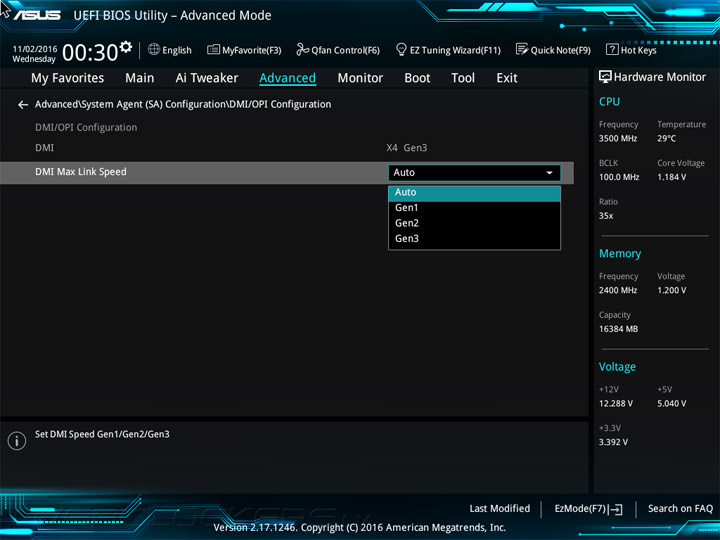The width and height of the screenshot is (720, 540).
Task: Go to the Monitor tab
Action: coord(360,78)
